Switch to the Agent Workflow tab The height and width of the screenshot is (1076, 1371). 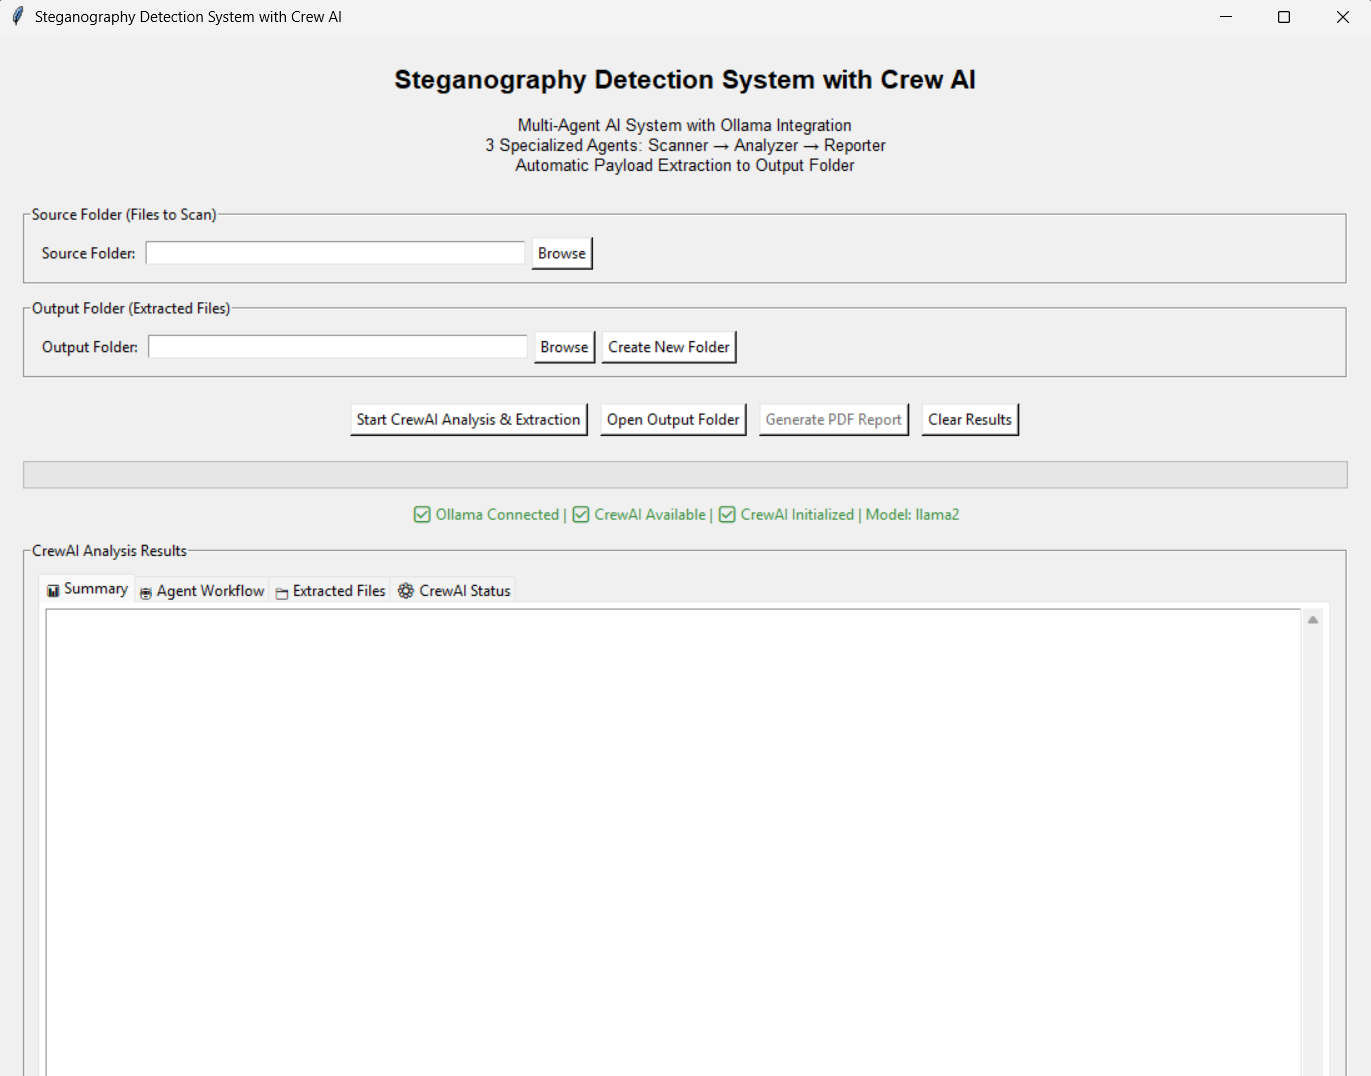pyautogui.click(x=210, y=591)
